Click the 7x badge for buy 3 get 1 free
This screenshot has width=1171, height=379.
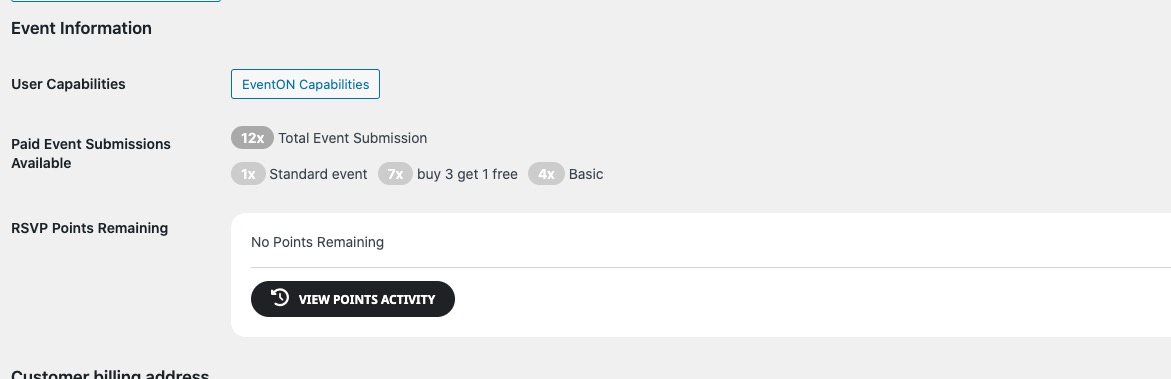[395, 174]
